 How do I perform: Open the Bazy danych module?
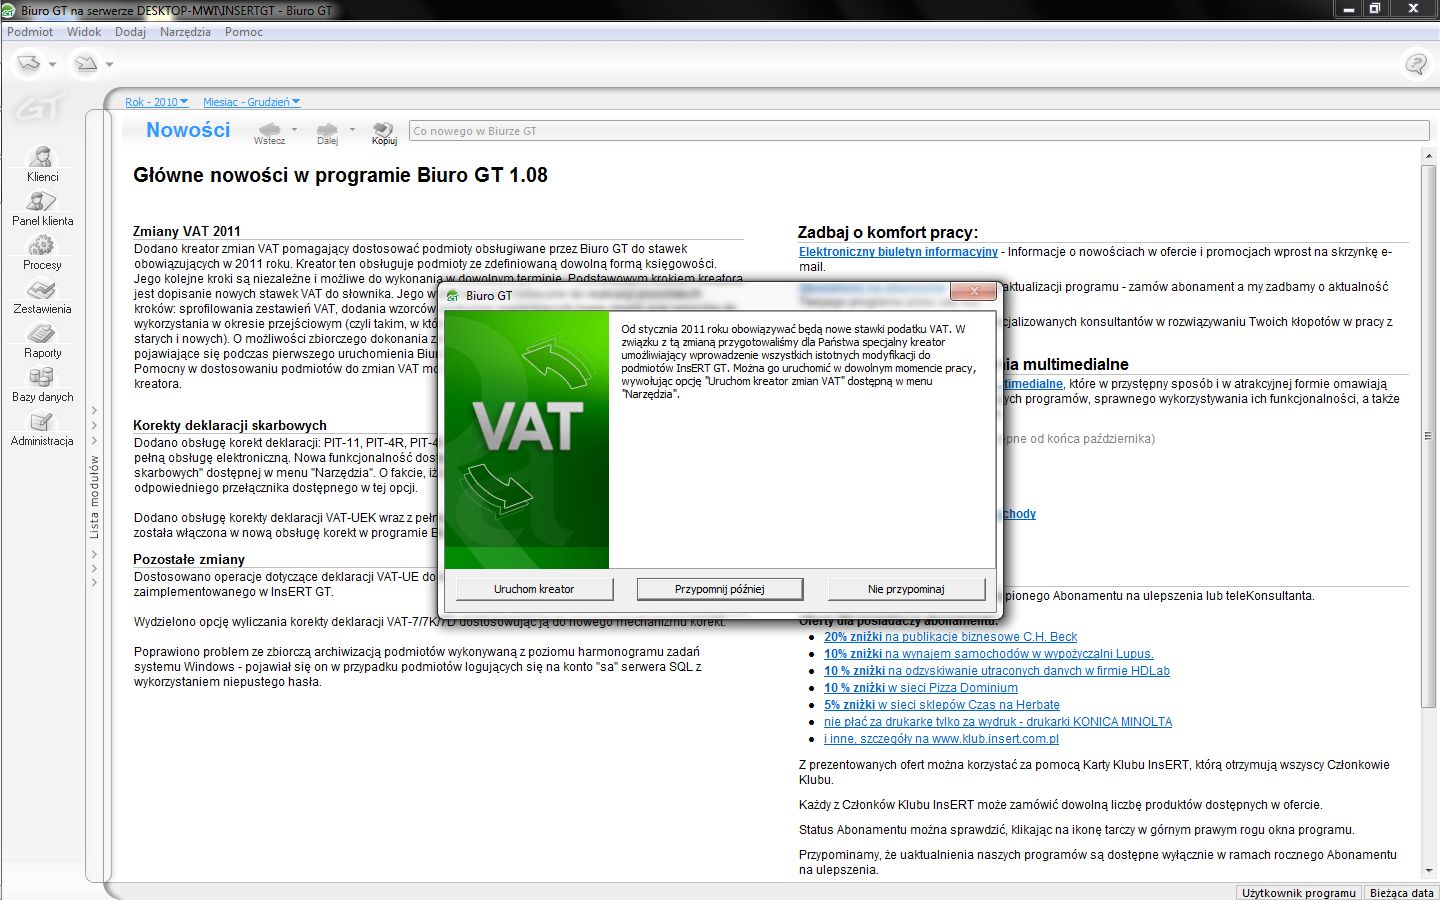[42, 384]
